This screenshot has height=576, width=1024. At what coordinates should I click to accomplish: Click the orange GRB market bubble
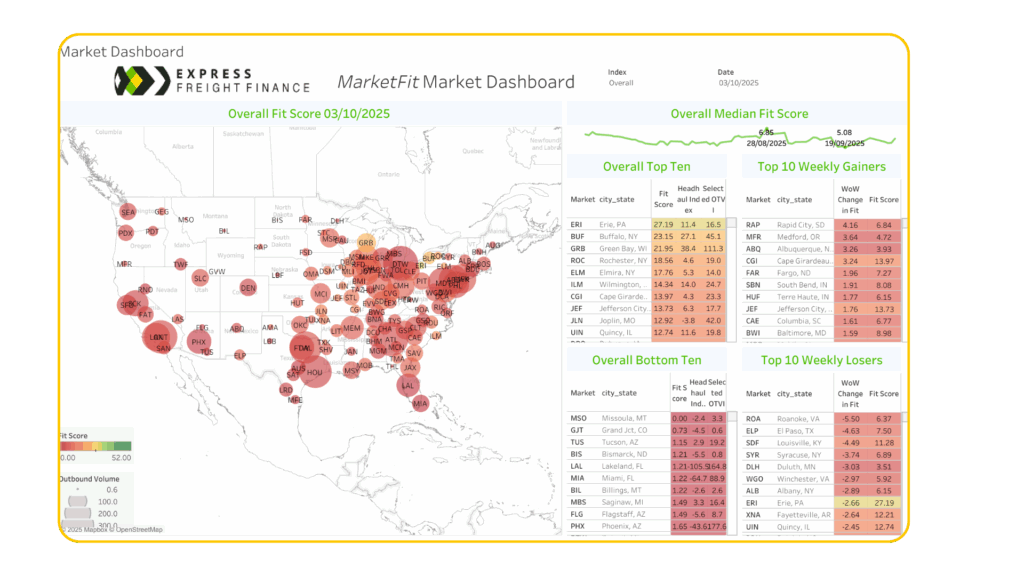click(x=366, y=243)
